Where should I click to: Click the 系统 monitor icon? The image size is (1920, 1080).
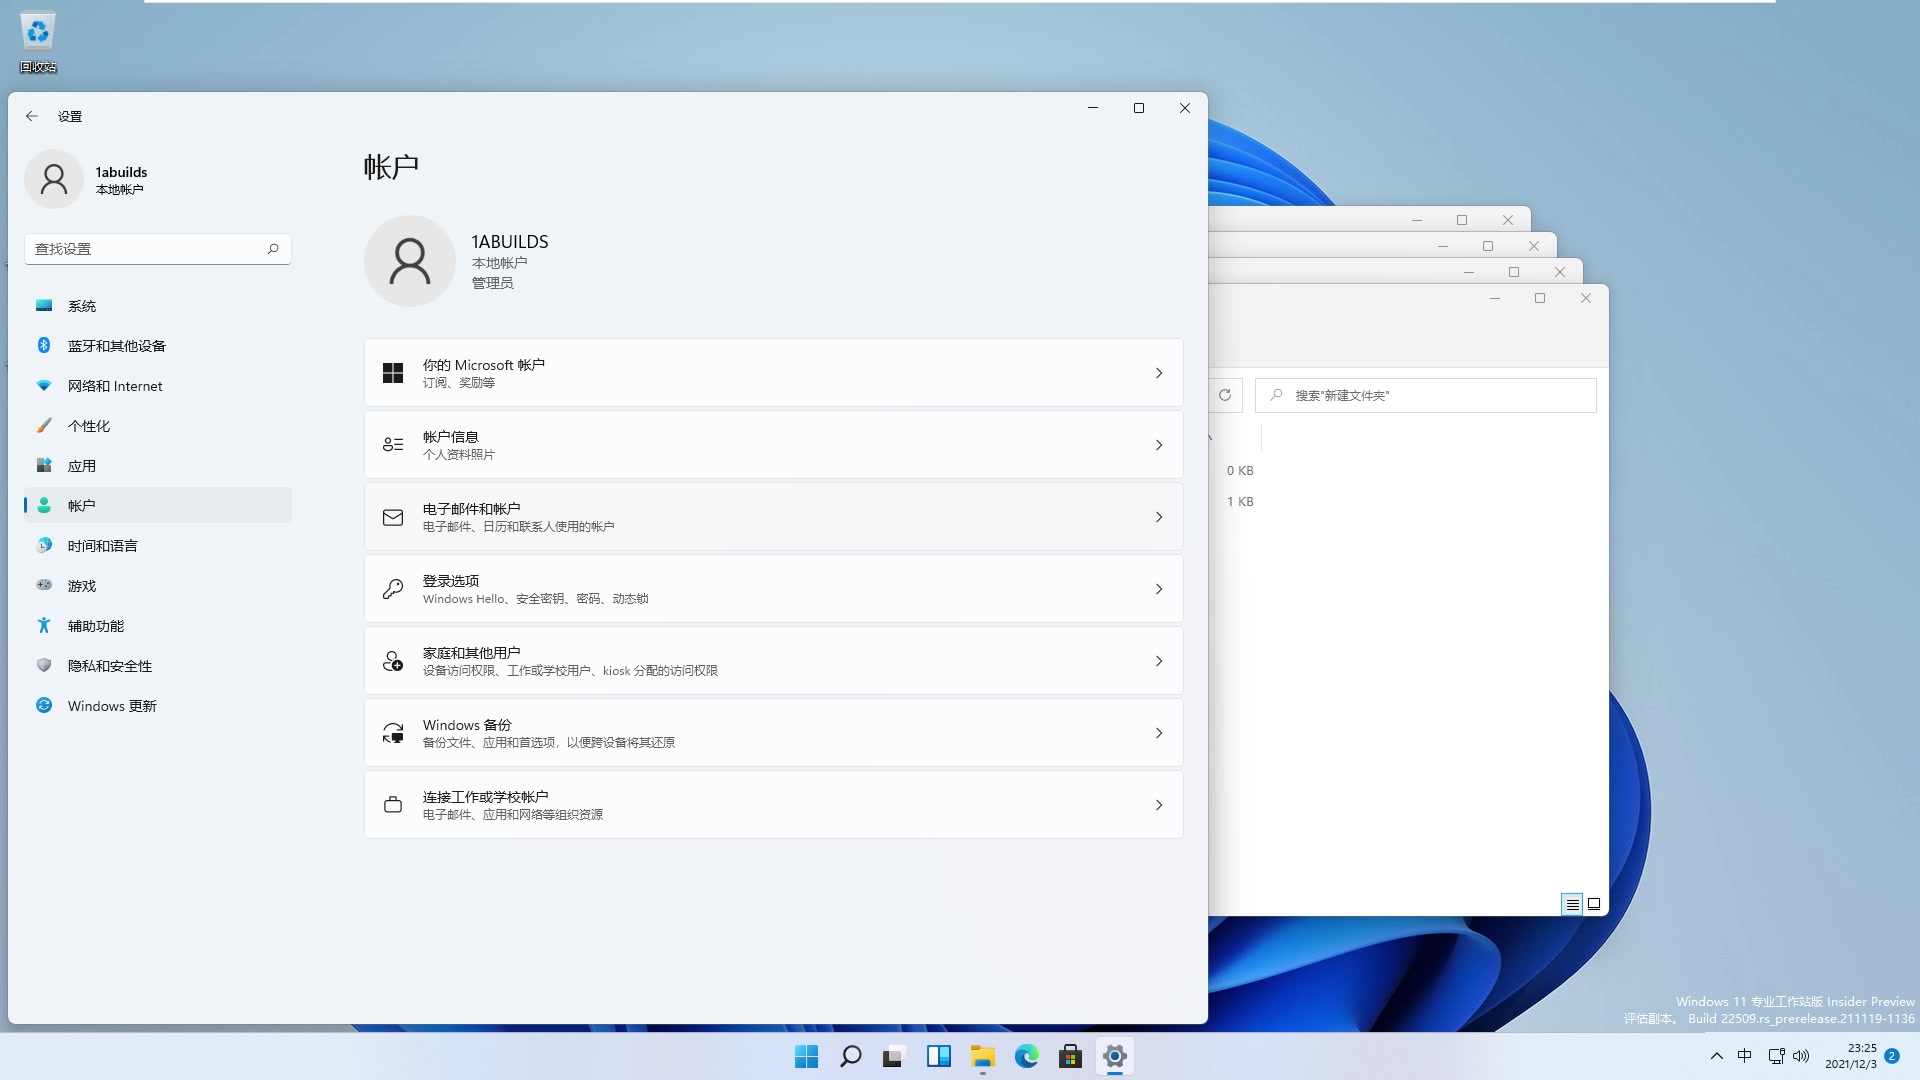[x=44, y=305]
